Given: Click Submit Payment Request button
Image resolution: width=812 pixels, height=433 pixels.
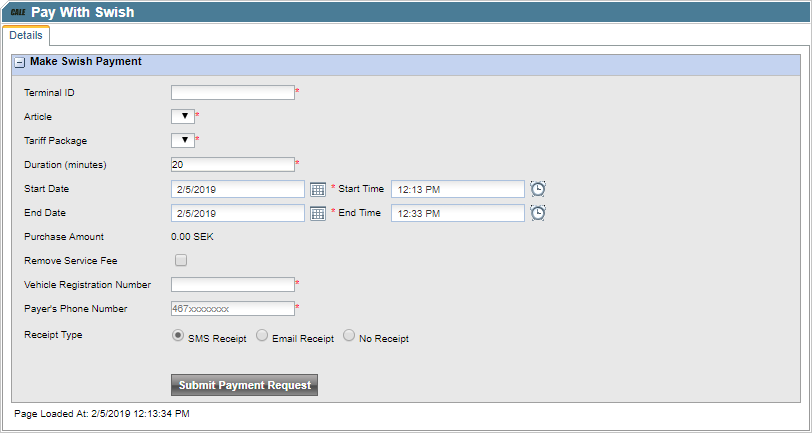Looking at the screenshot, I should (x=244, y=385).
